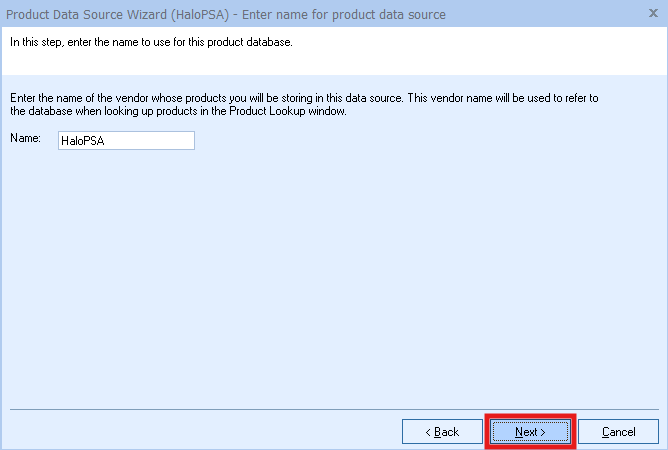Focus the Name field containing HaloPSA

(125, 141)
